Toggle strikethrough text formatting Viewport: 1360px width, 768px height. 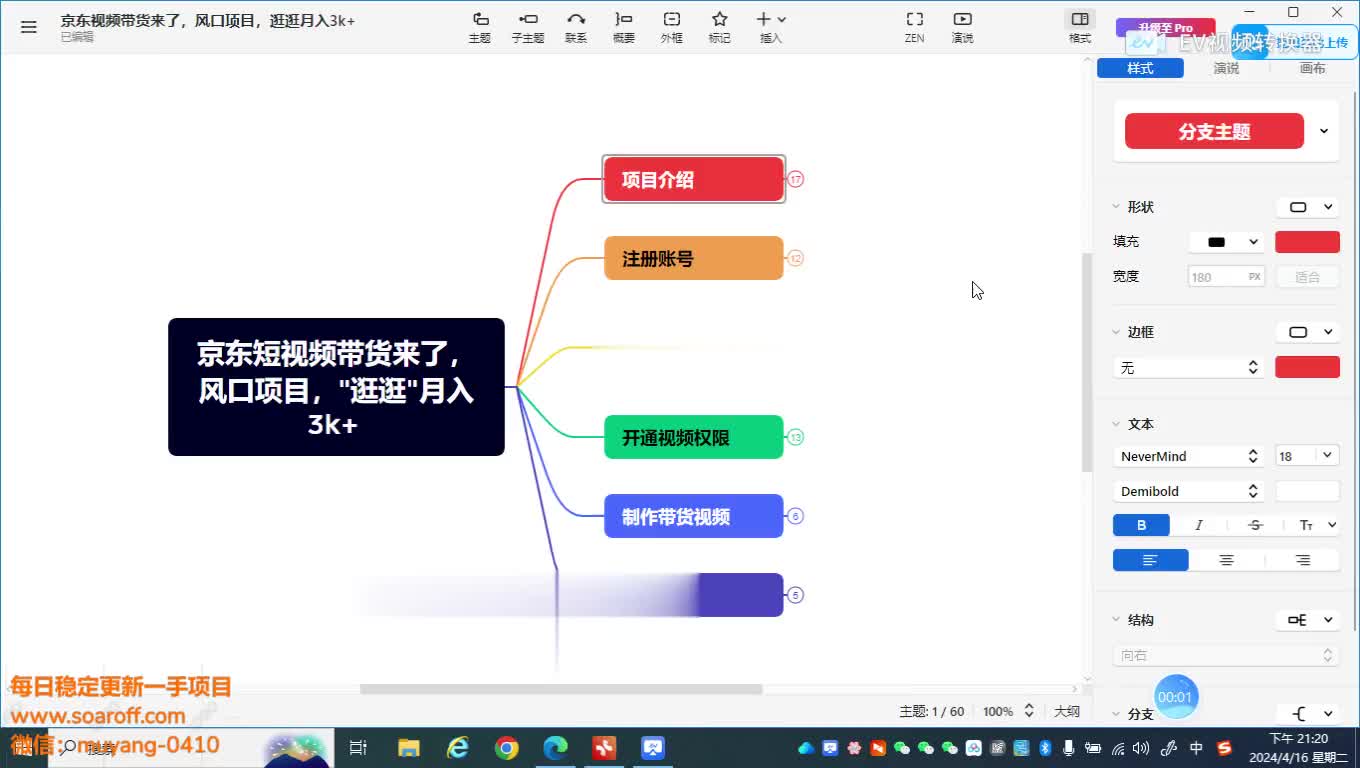point(1255,525)
